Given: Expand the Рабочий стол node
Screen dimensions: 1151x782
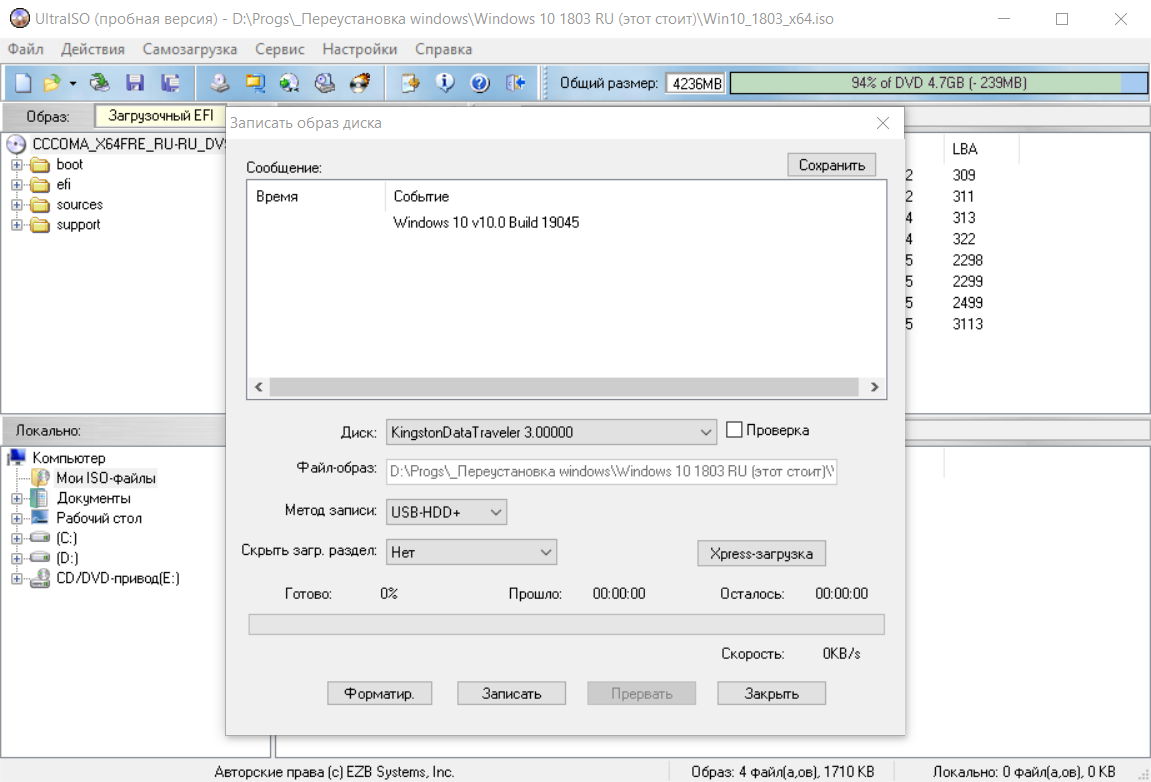Looking at the screenshot, I should pos(16,518).
